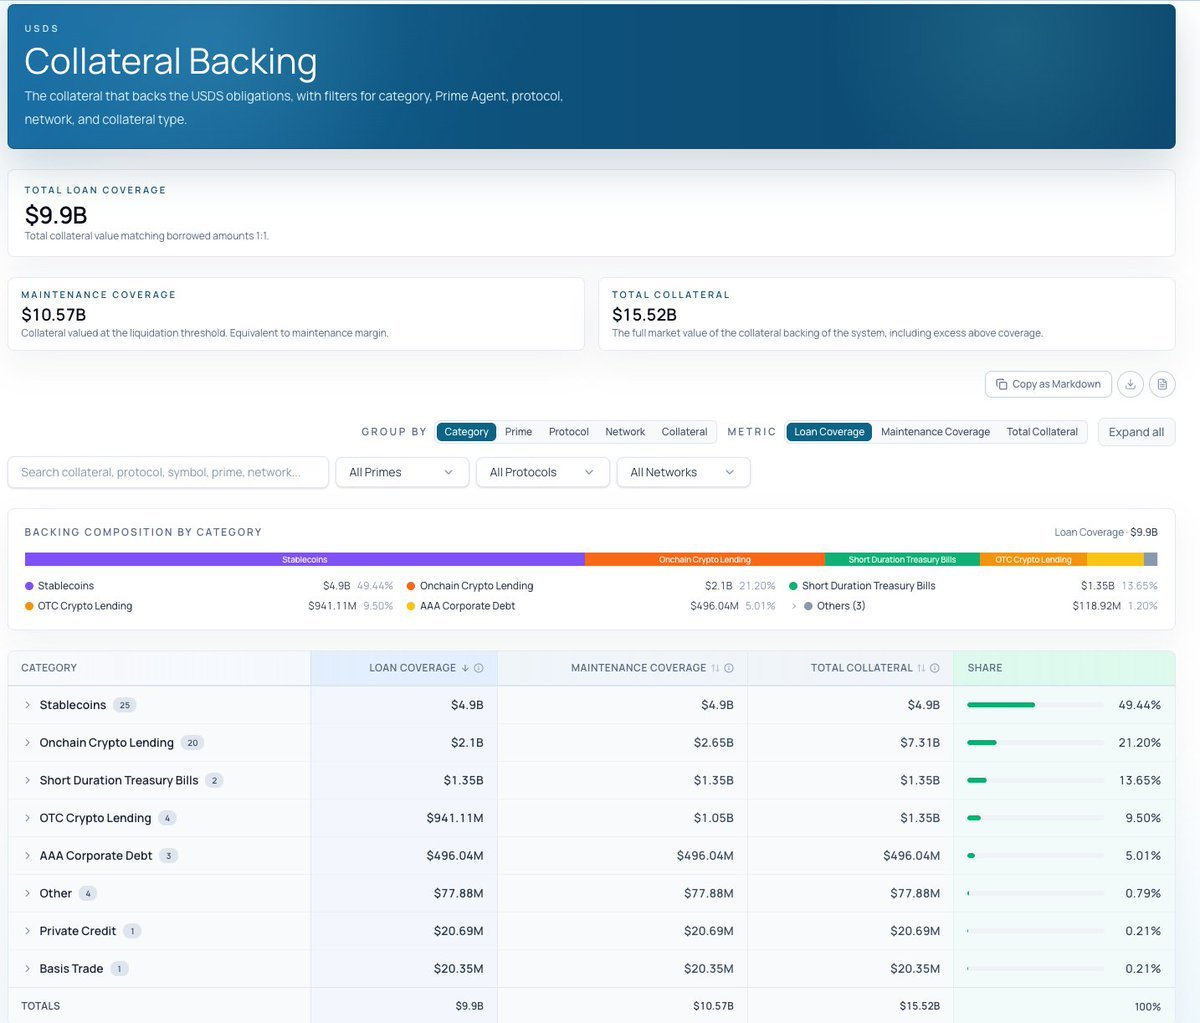The image size is (1200, 1023).
Task: Click the Loan Coverage descending sort arrow
Action: (x=465, y=668)
